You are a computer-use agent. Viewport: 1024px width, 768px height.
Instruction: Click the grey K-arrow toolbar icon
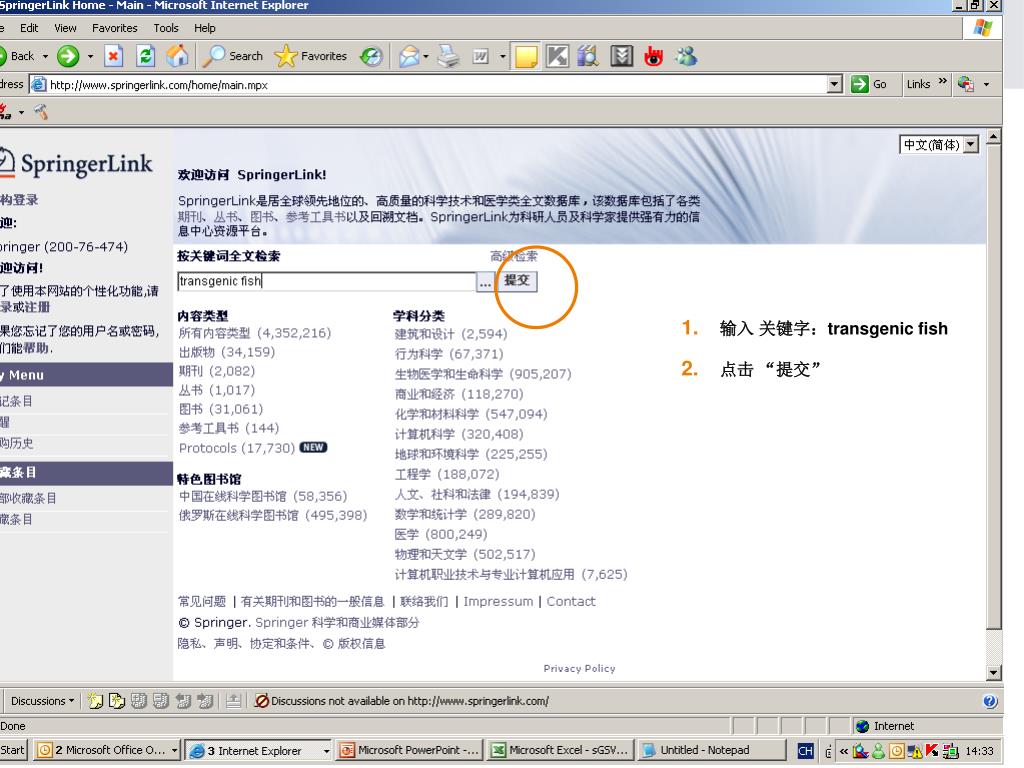[557, 57]
